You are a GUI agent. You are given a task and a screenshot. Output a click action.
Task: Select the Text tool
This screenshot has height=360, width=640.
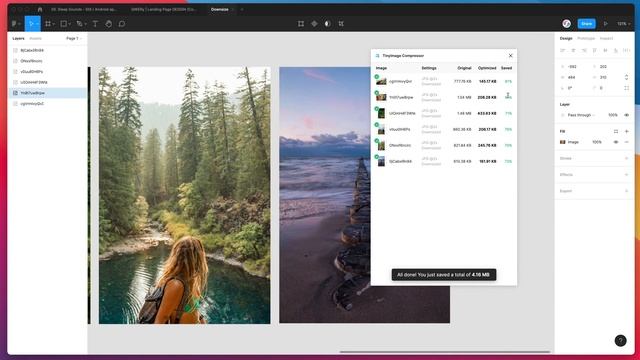tap(95, 24)
